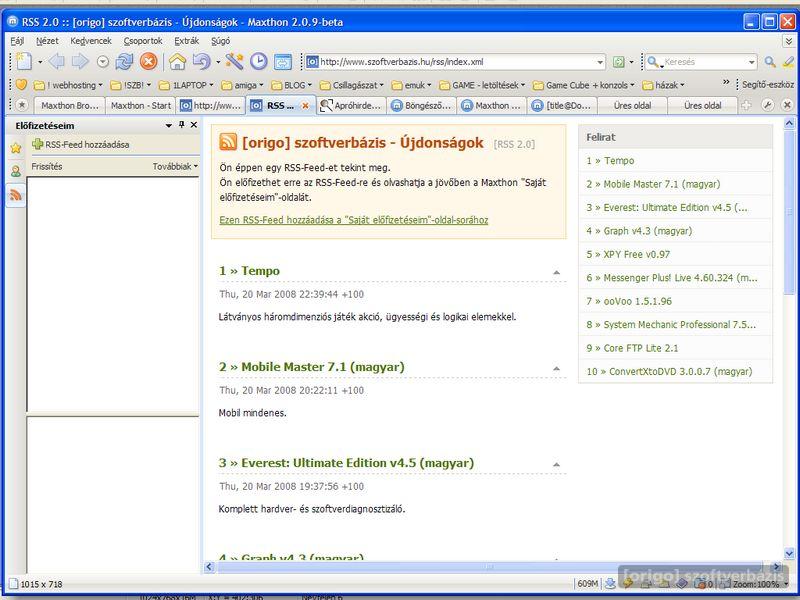Go to the Home page icon
800x600 pixels.
click(177, 62)
